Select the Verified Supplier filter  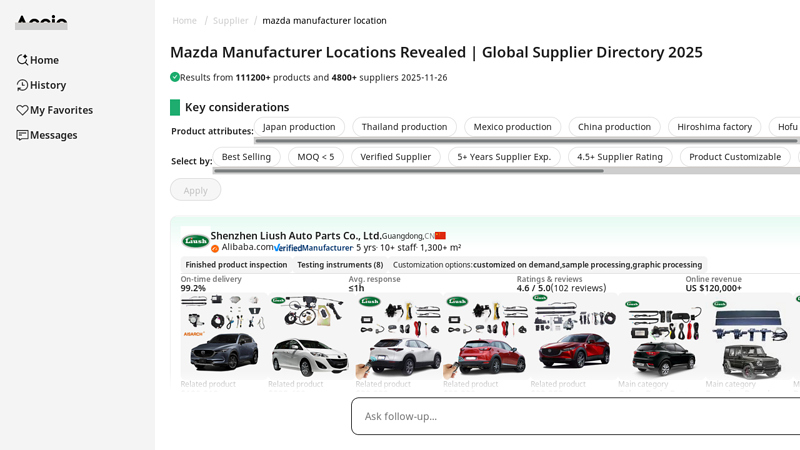point(395,157)
